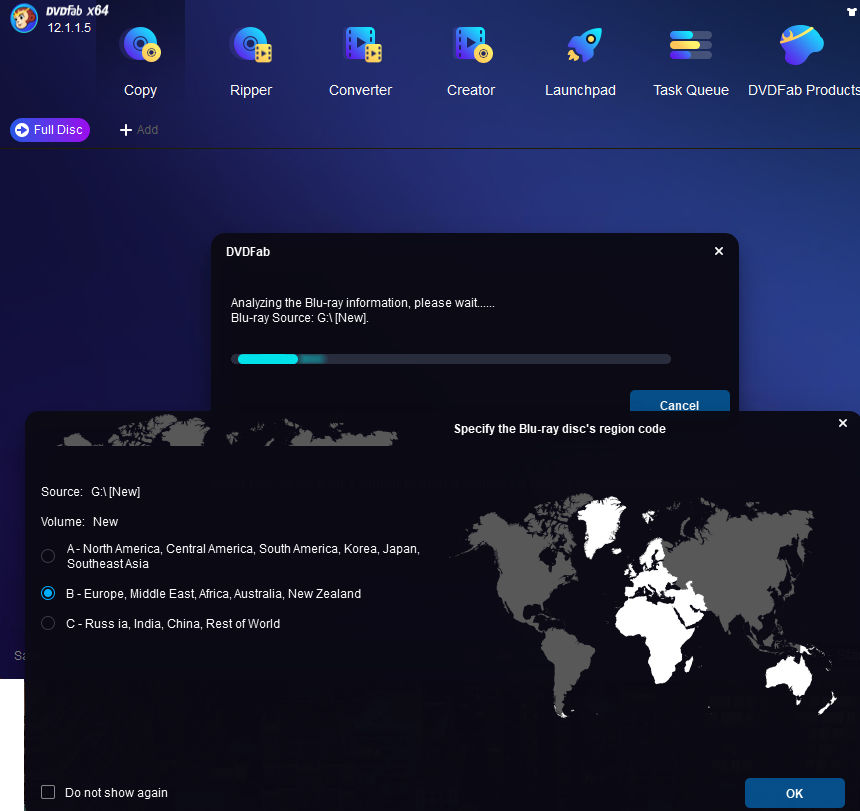Close the DVDFab analyzing dialog
860x811 pixels.
(718, 251)
